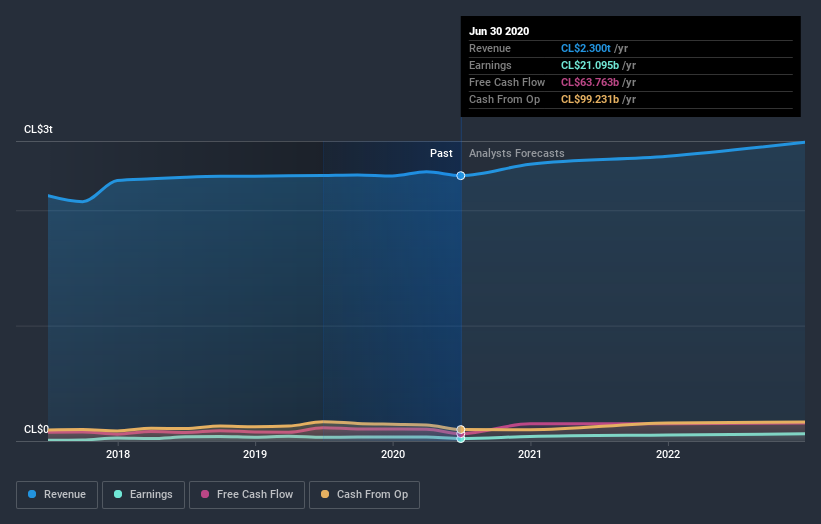Click the Free Cash Flow tooltip row label
821x524 pixels.
pyautogui.click(x=507, y=82)
